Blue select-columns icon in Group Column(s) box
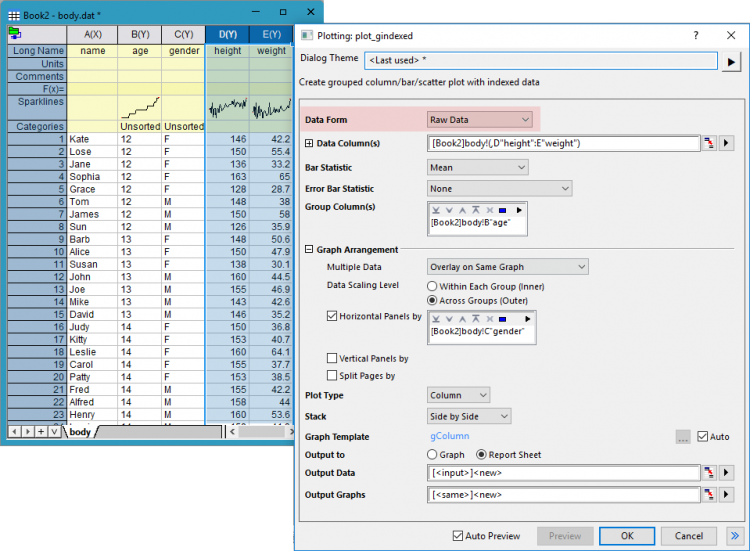 click(x=502, y=210)
